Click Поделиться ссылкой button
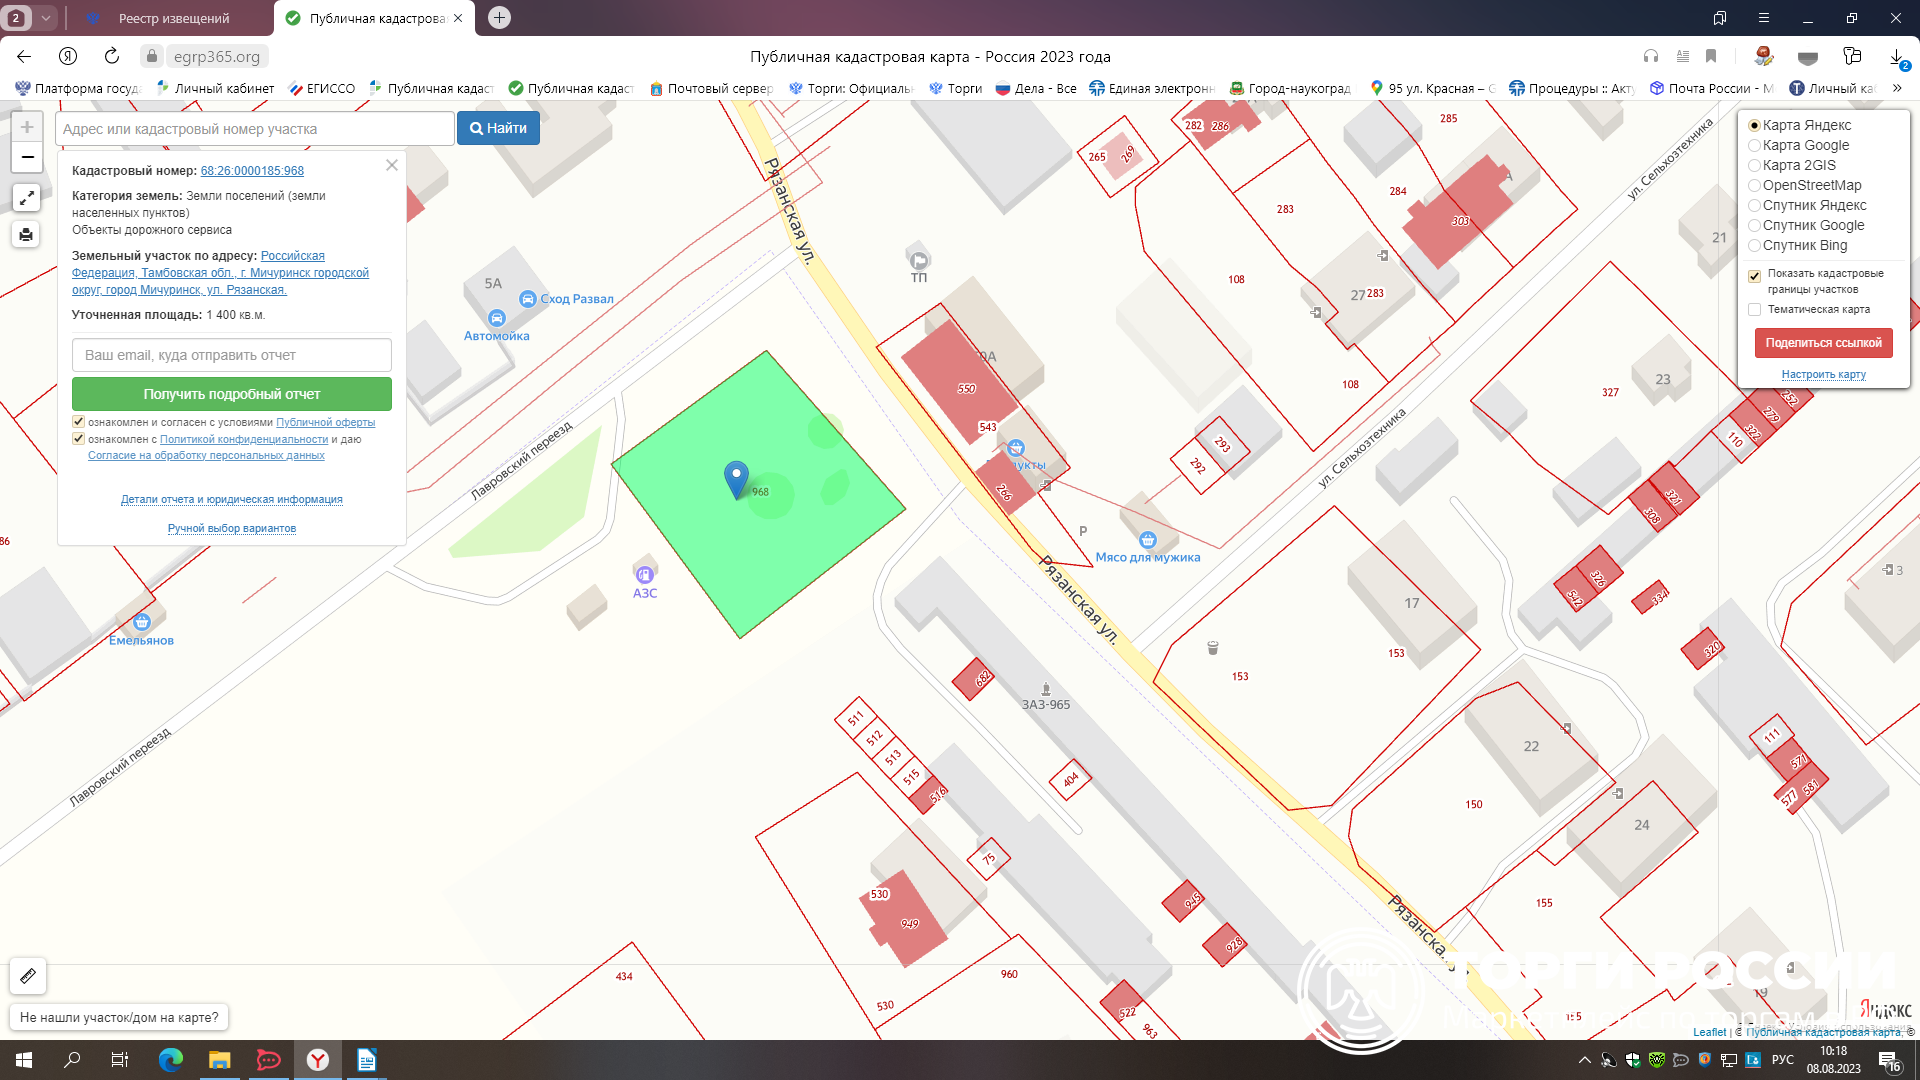Screen dimensions: 1920x1080 1823,343
